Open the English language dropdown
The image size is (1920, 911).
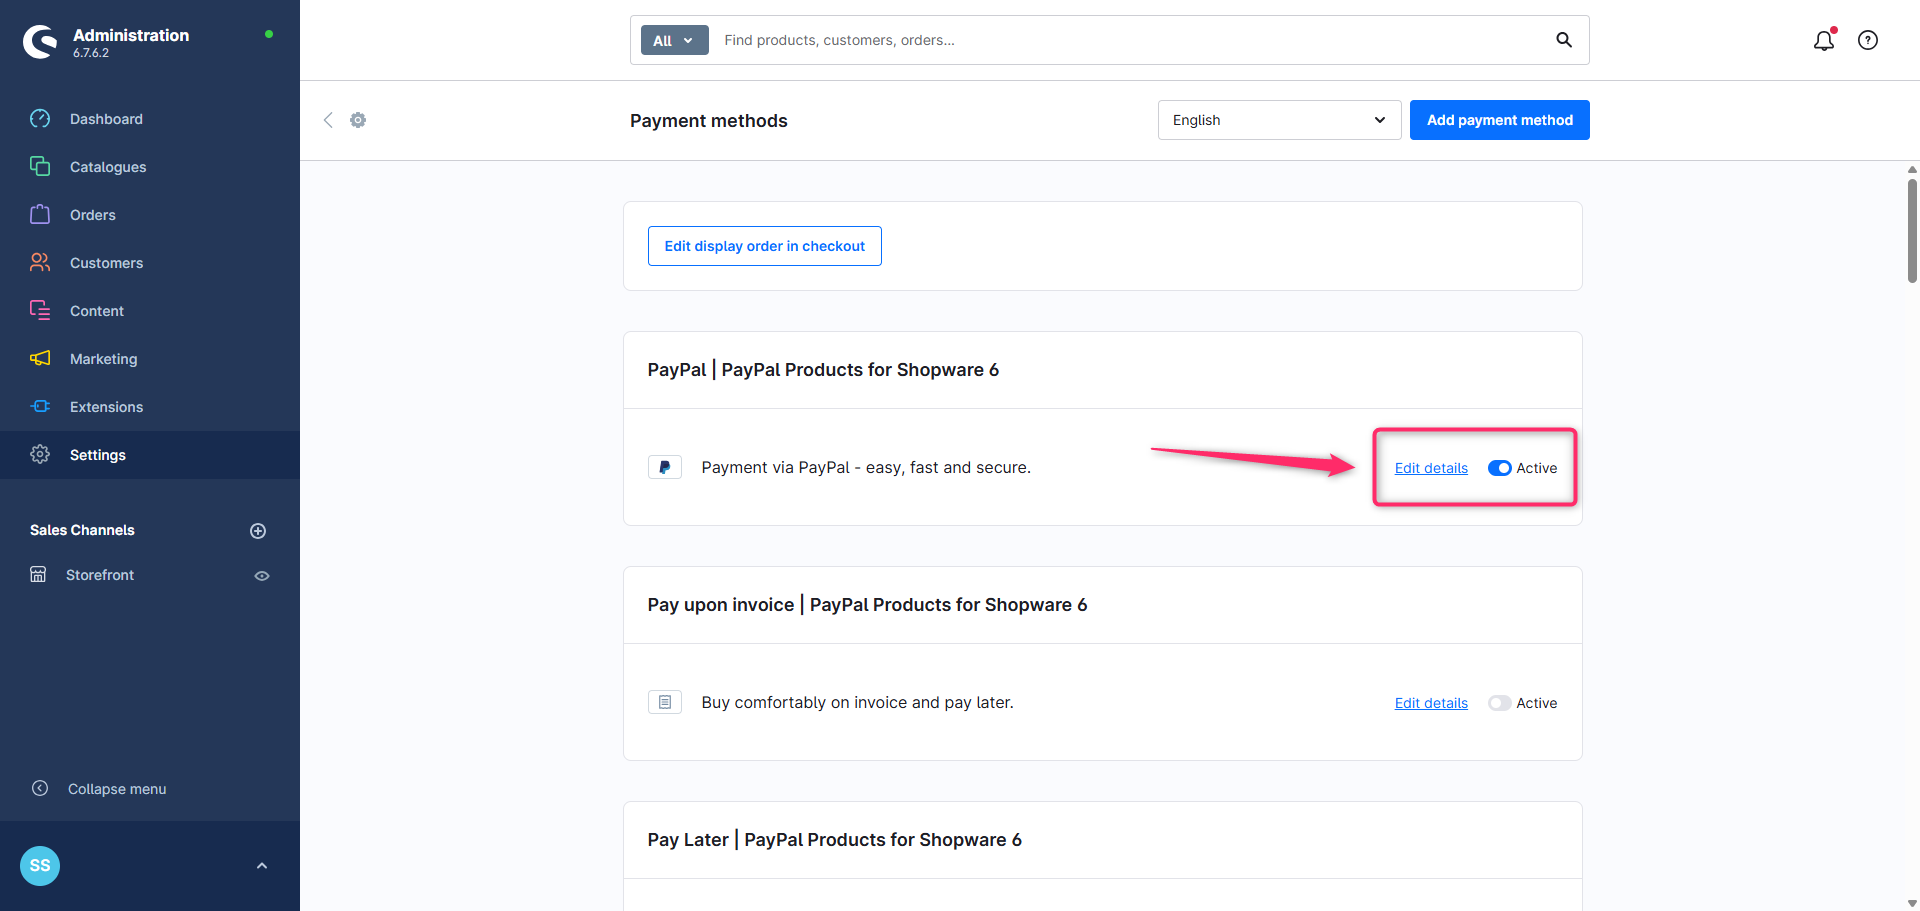[1279, 120]
